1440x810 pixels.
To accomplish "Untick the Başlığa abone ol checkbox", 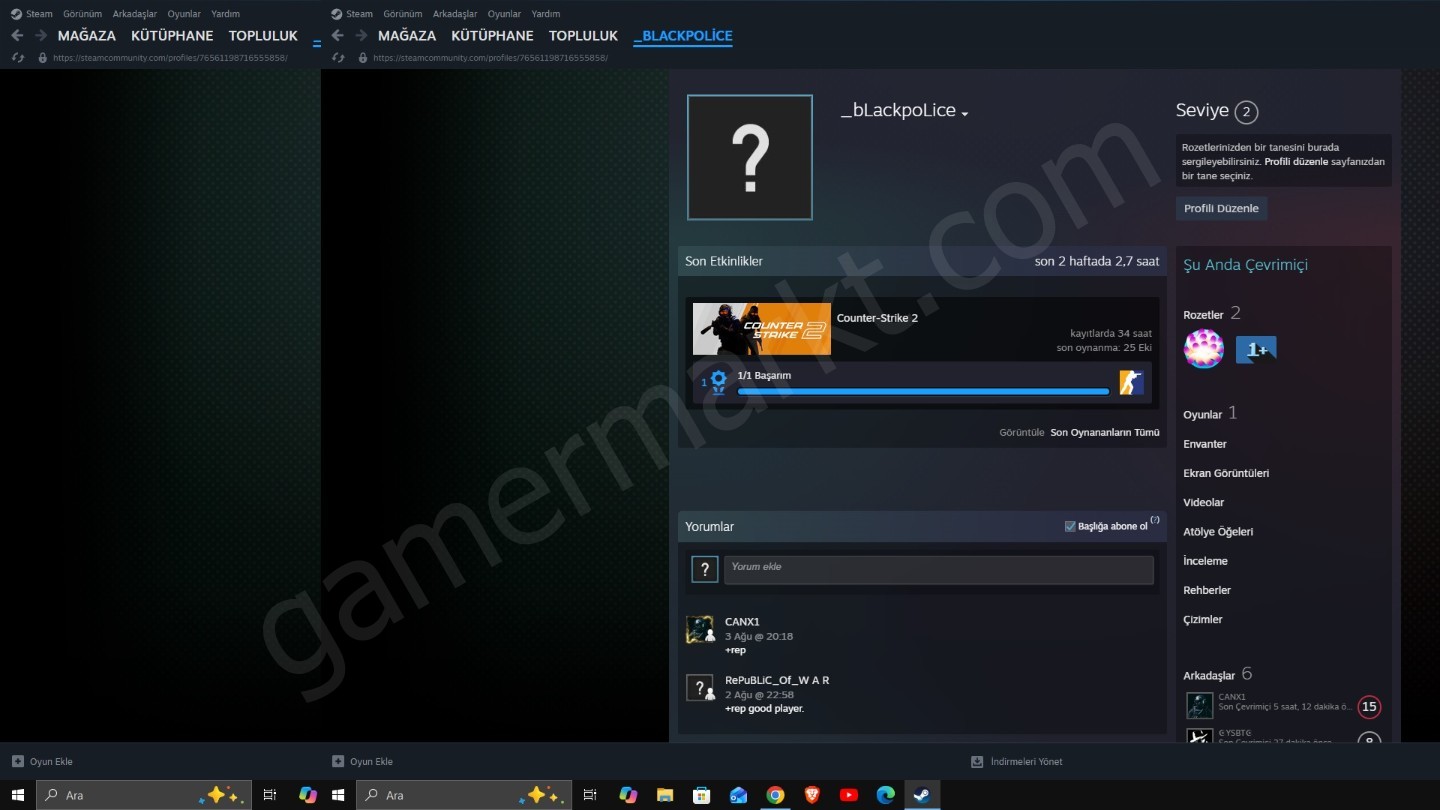I will click(x=1070, y=526).
